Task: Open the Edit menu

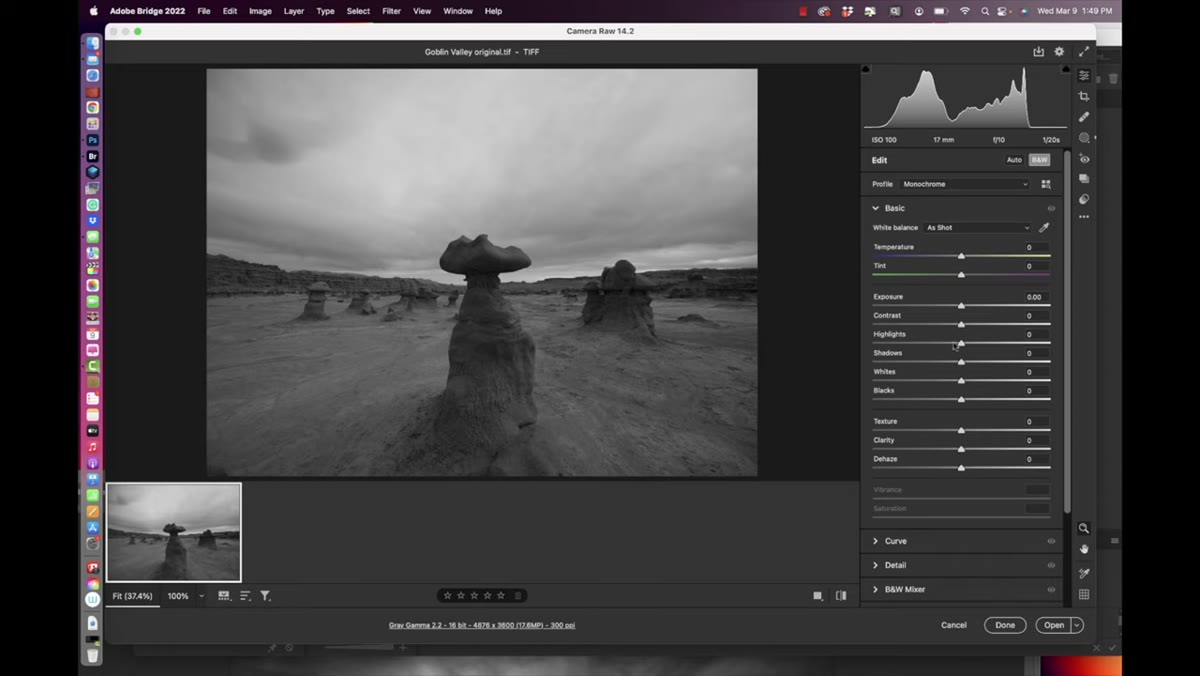Action: [230, 11]
